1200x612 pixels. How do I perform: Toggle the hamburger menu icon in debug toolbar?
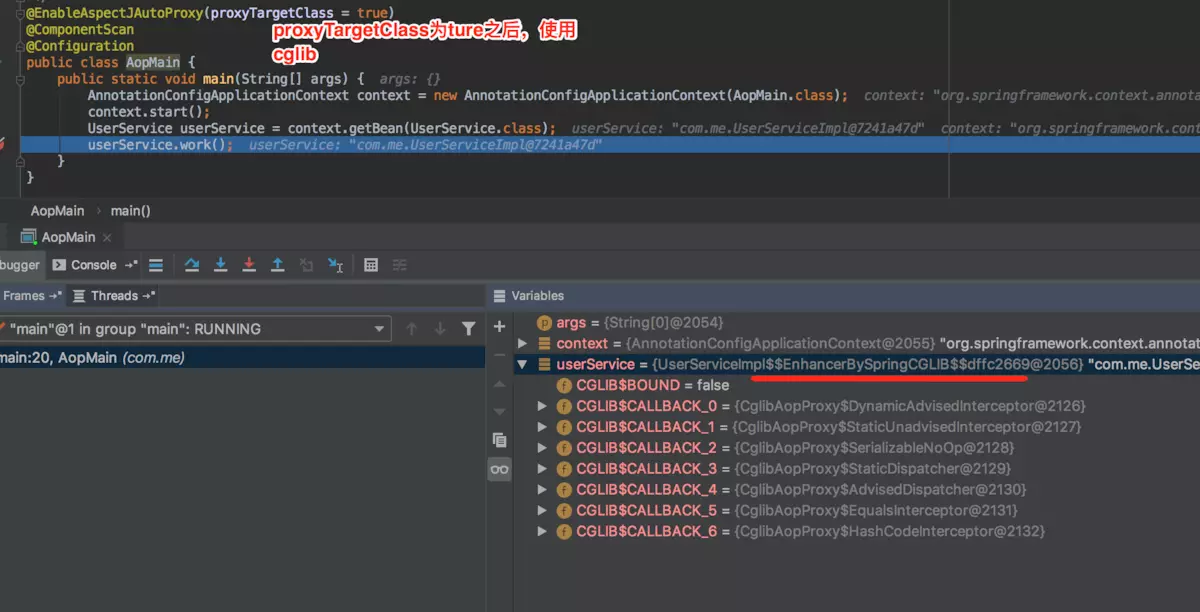coord(155,265)
